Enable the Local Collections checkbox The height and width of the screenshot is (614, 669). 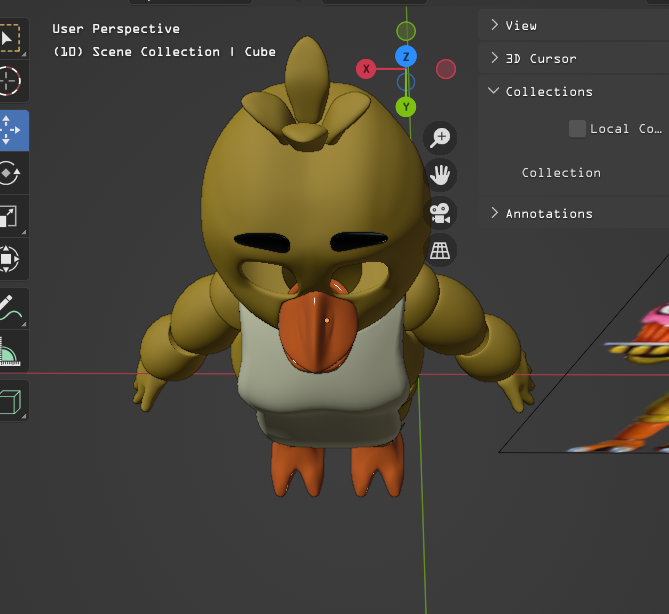(577, 129)
